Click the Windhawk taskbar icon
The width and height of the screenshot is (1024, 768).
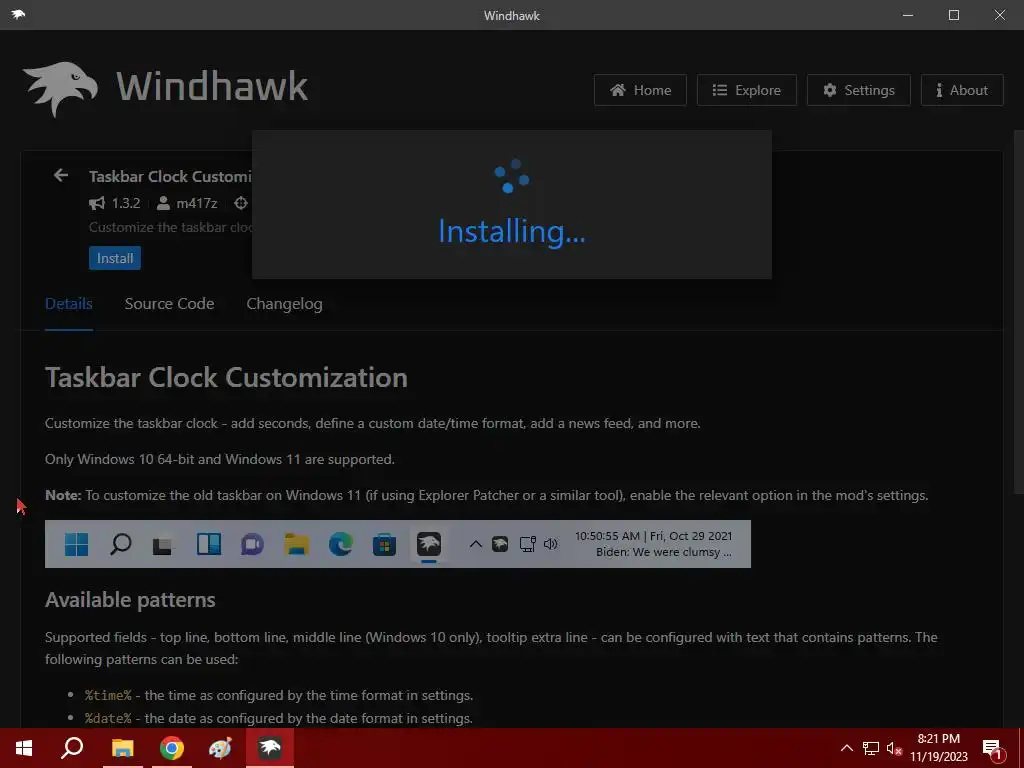coord(270,748)
